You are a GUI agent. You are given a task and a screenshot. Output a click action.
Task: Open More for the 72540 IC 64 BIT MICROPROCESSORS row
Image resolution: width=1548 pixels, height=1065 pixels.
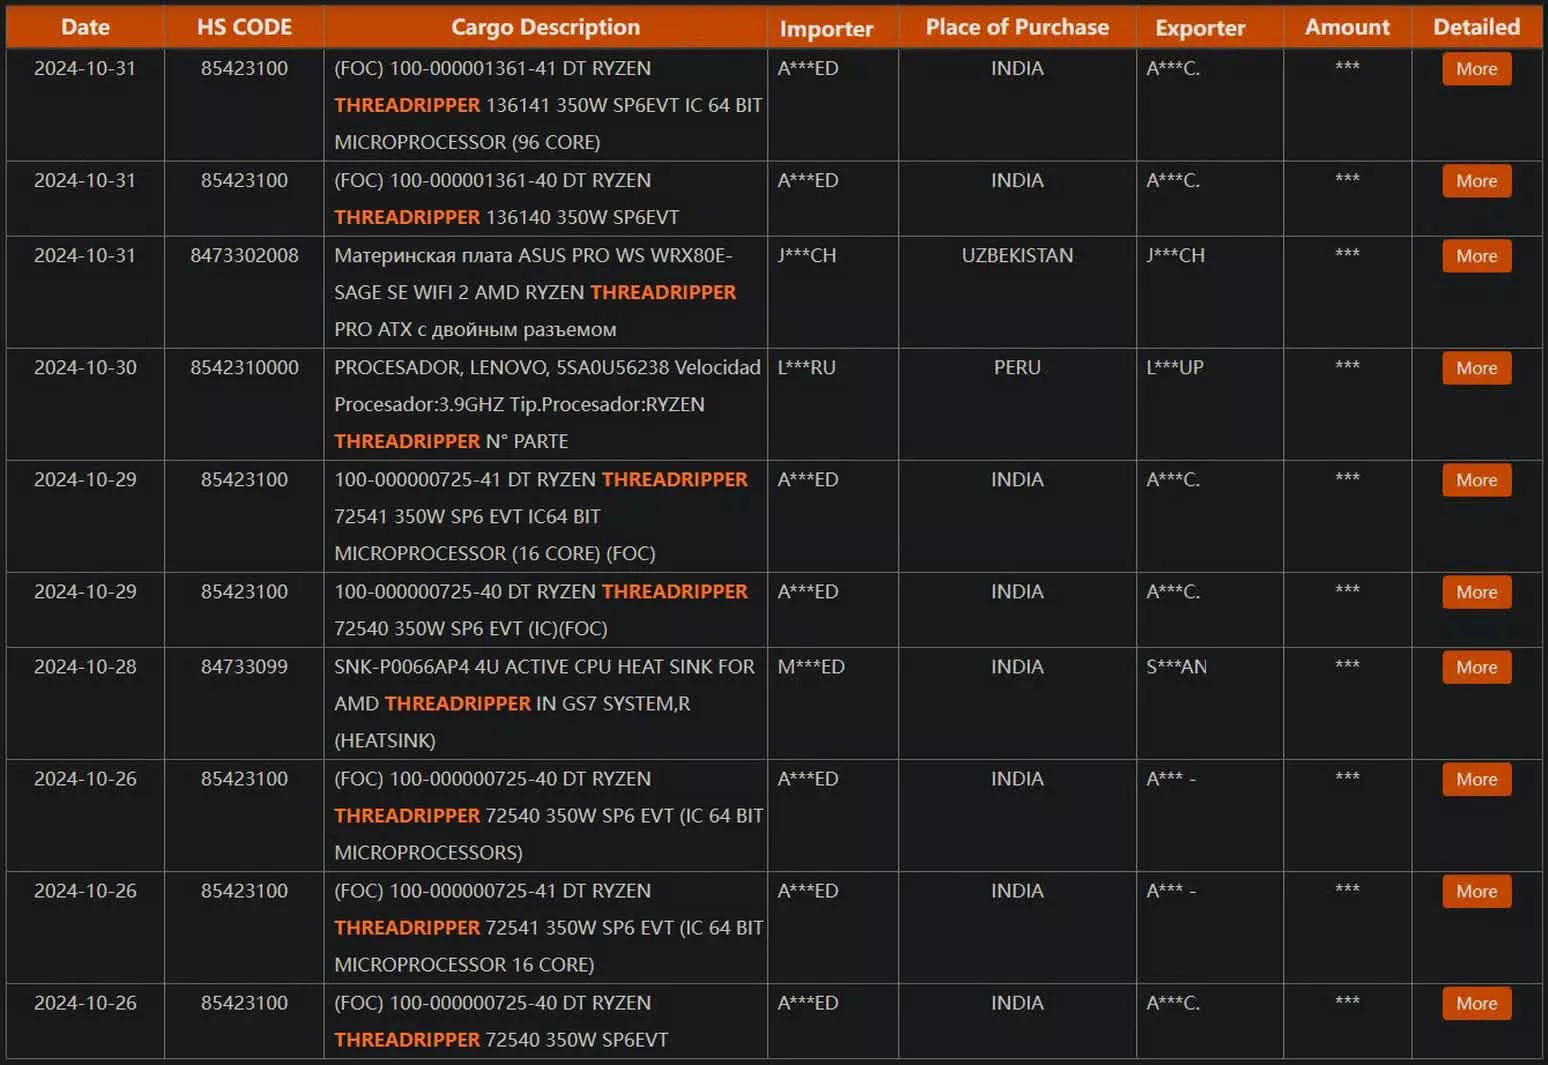click(1476, 779)
